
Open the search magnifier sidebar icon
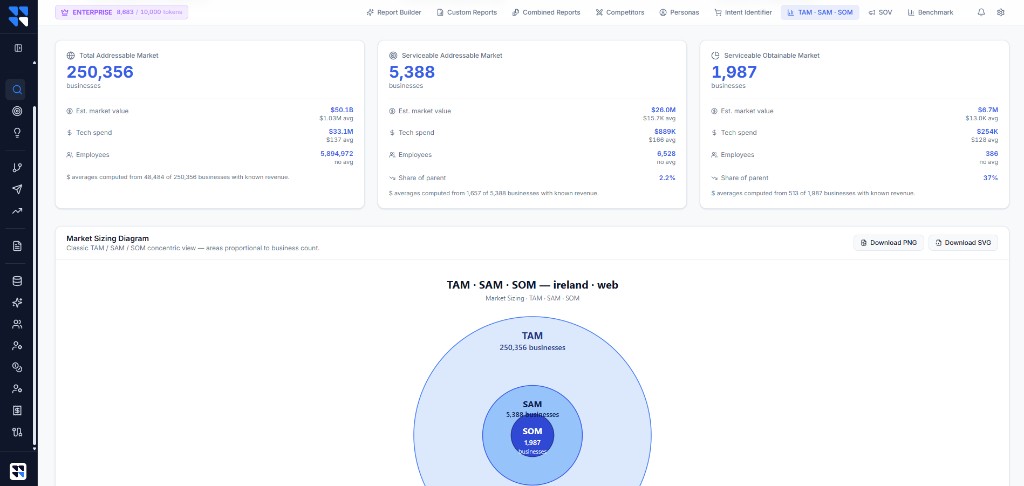18,89
